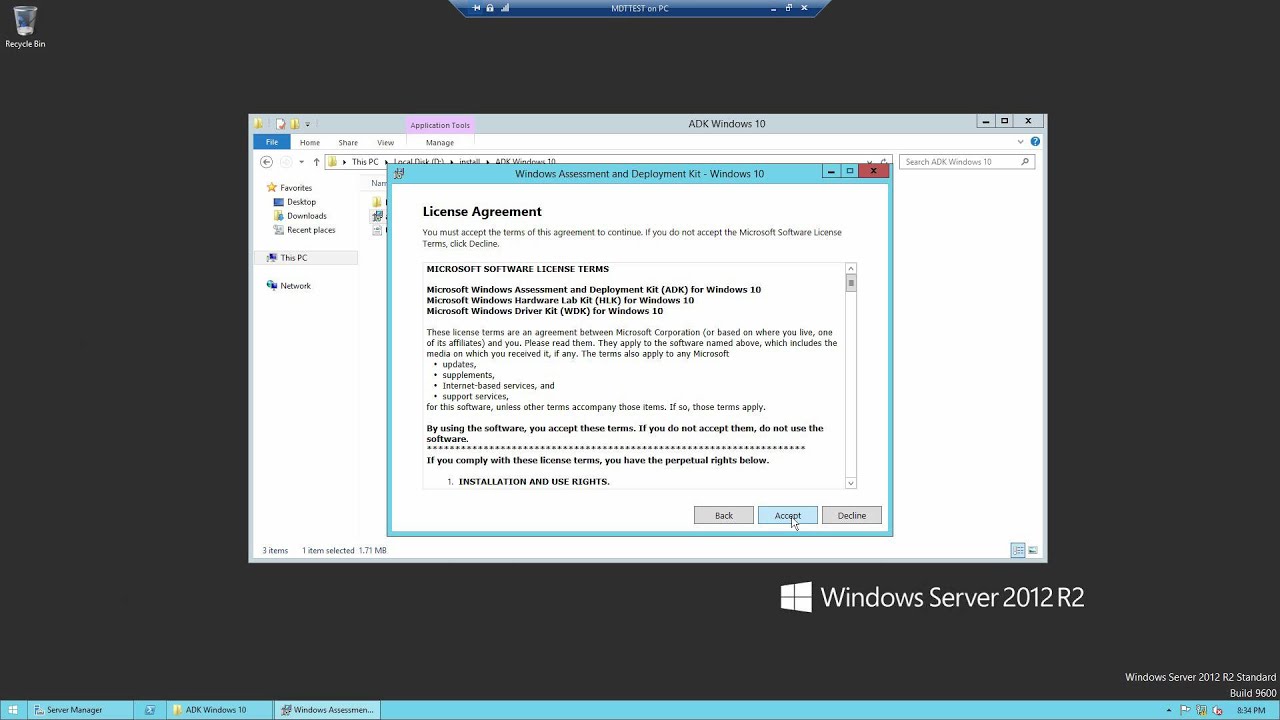Switch to ADK Windows 10 taskbar button
The image size is (1280, 720).
click(x=220, y=710)
